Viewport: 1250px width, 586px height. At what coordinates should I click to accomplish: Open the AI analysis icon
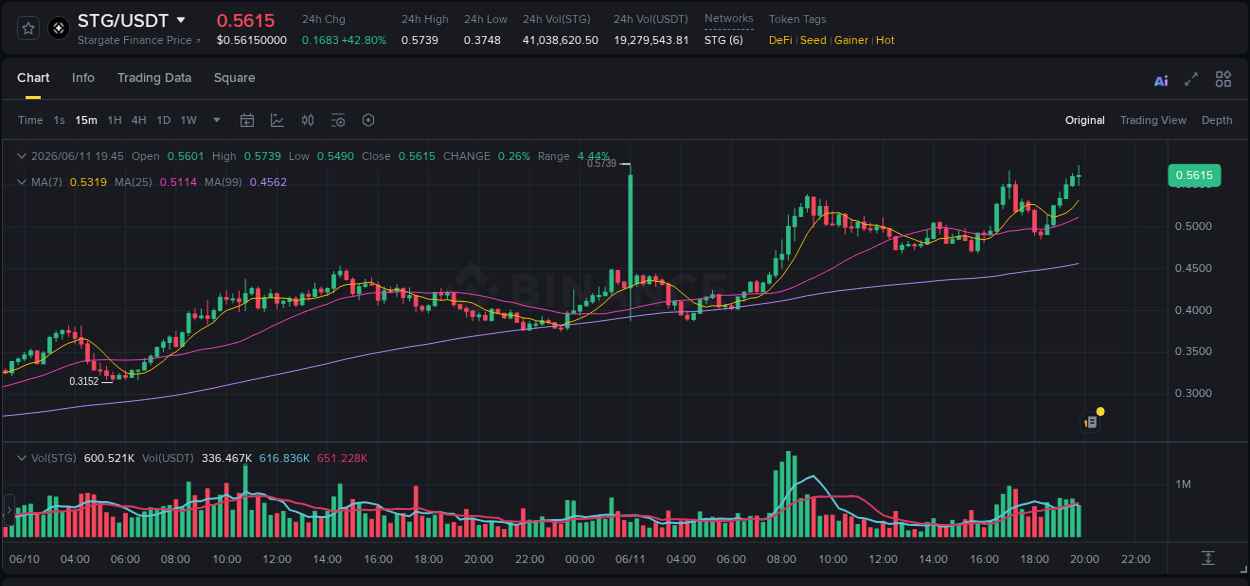[x=1161, y=80]
